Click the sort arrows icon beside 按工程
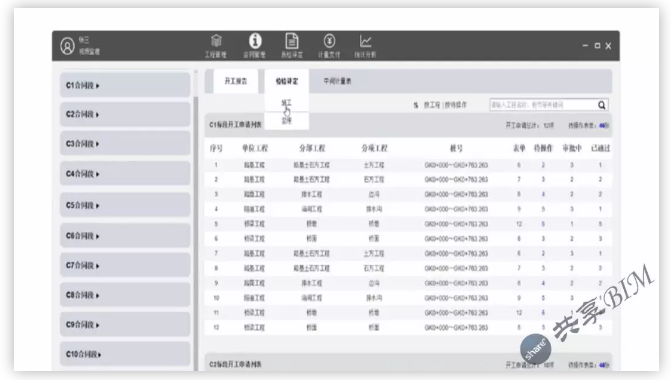The width and height of the screenshot is (671, 380). click(416, 105)
